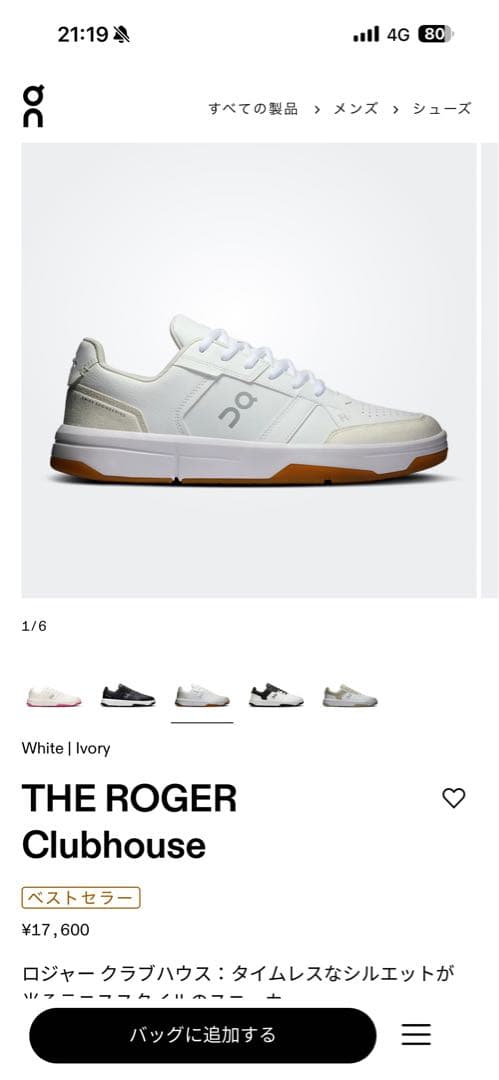This screenshot has height=1080, width=499.
Task: Open the メンズ breadcrumb link
Action: (x=356, y=108)
